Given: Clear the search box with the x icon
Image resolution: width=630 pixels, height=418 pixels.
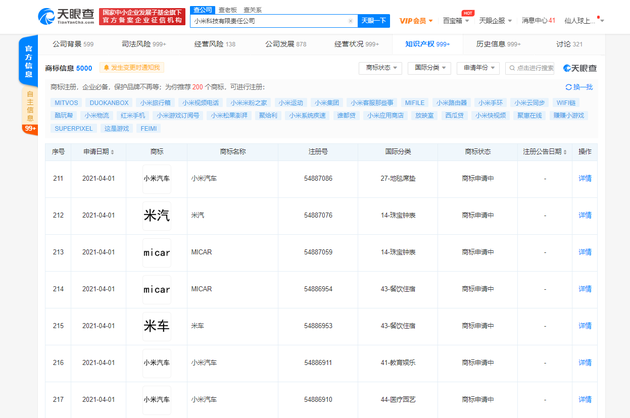Looking at the screenshot, I should 350,21.
